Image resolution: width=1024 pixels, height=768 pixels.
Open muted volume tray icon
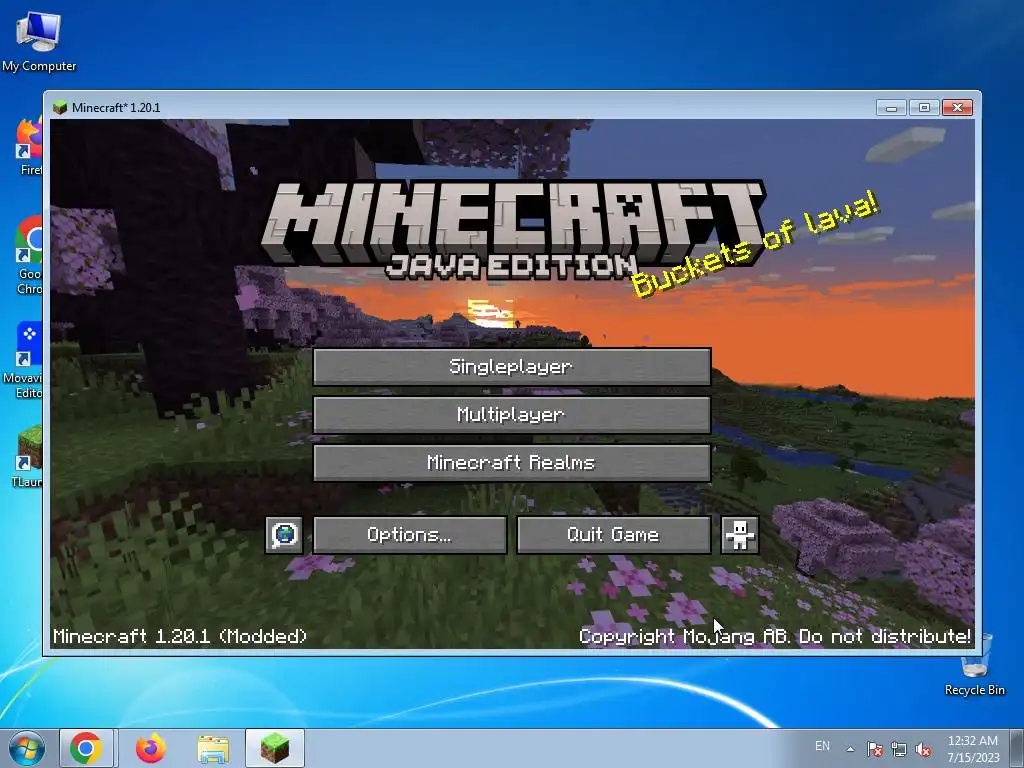[923, 749]
